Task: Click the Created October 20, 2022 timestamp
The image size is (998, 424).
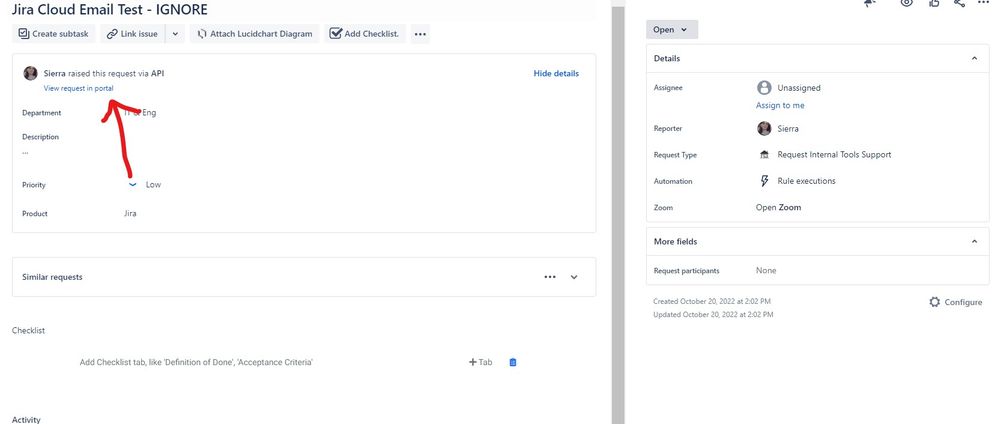Action: pos(712,301)
